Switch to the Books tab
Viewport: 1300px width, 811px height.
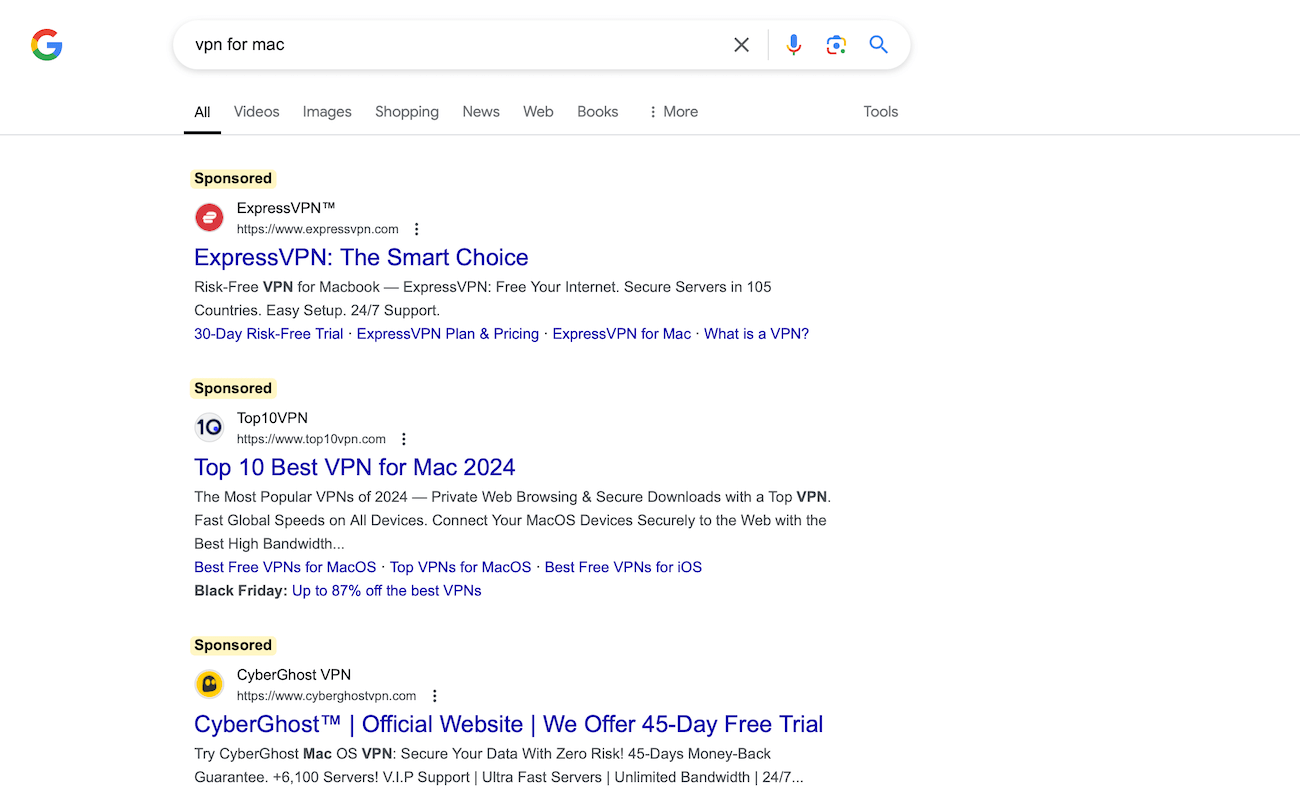pos(598,112)
